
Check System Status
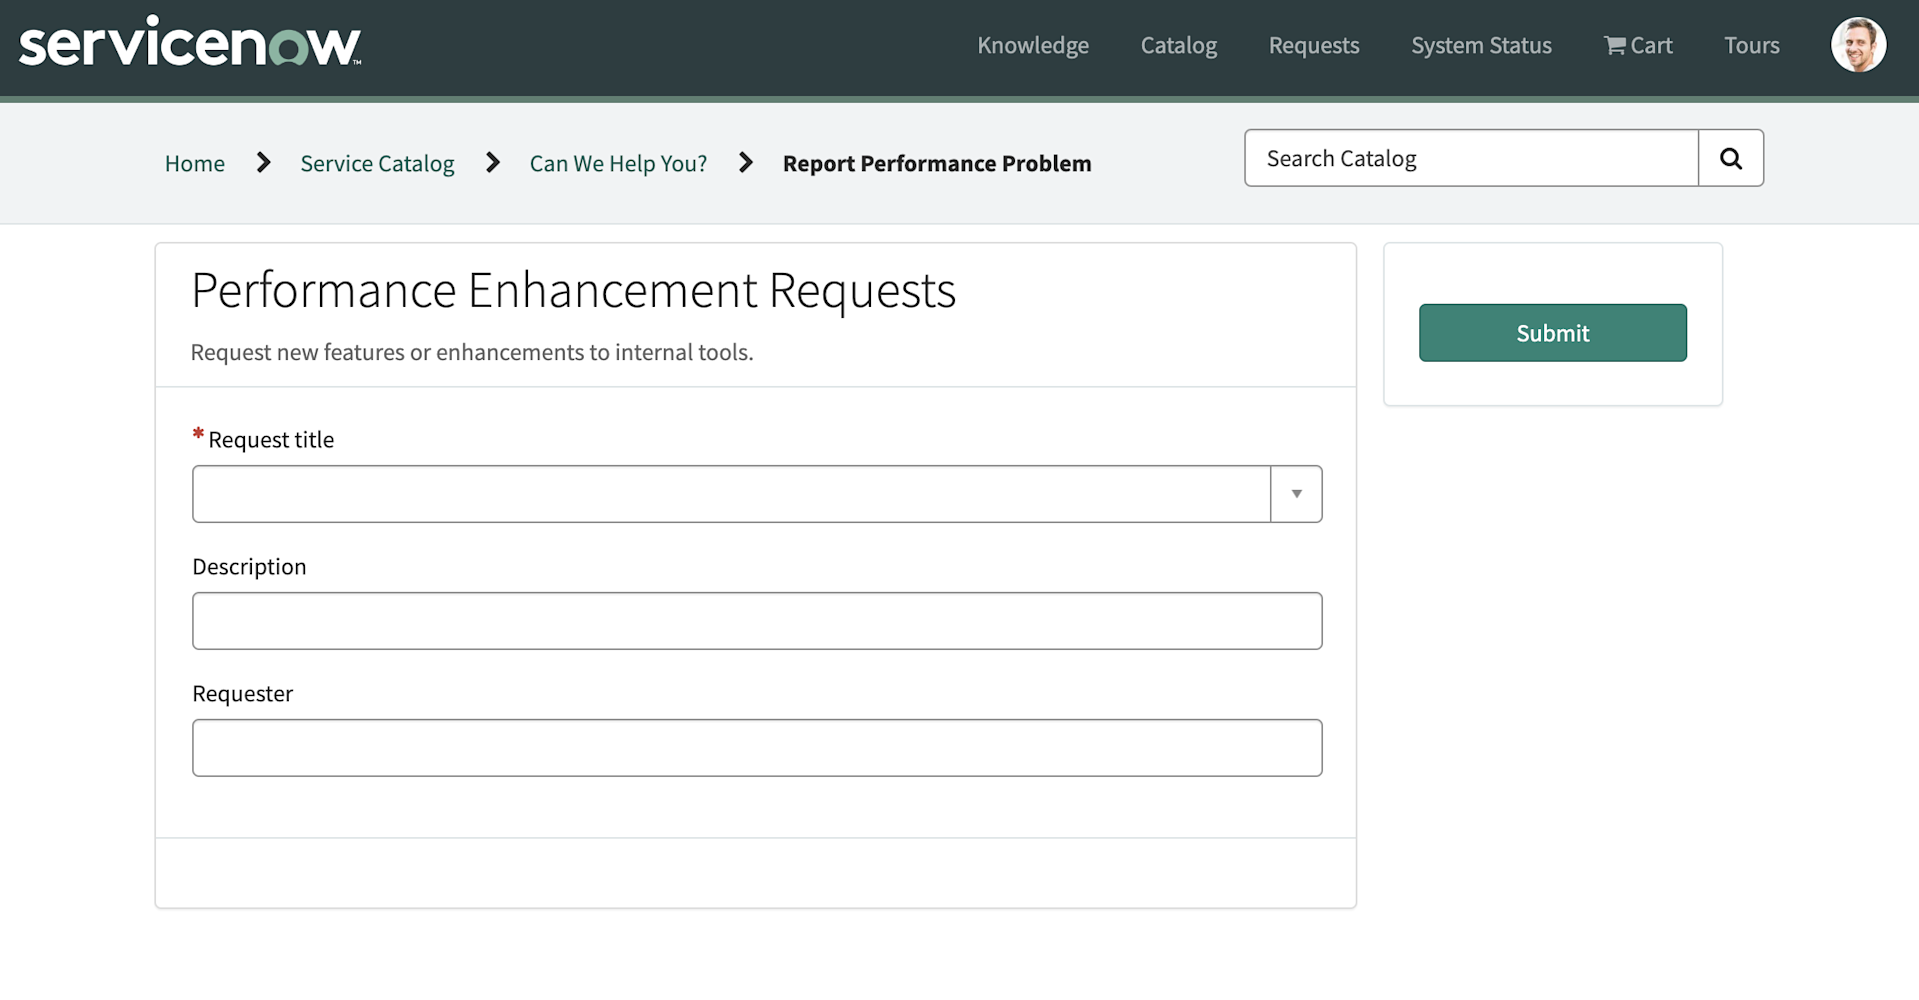point(1481,45)
